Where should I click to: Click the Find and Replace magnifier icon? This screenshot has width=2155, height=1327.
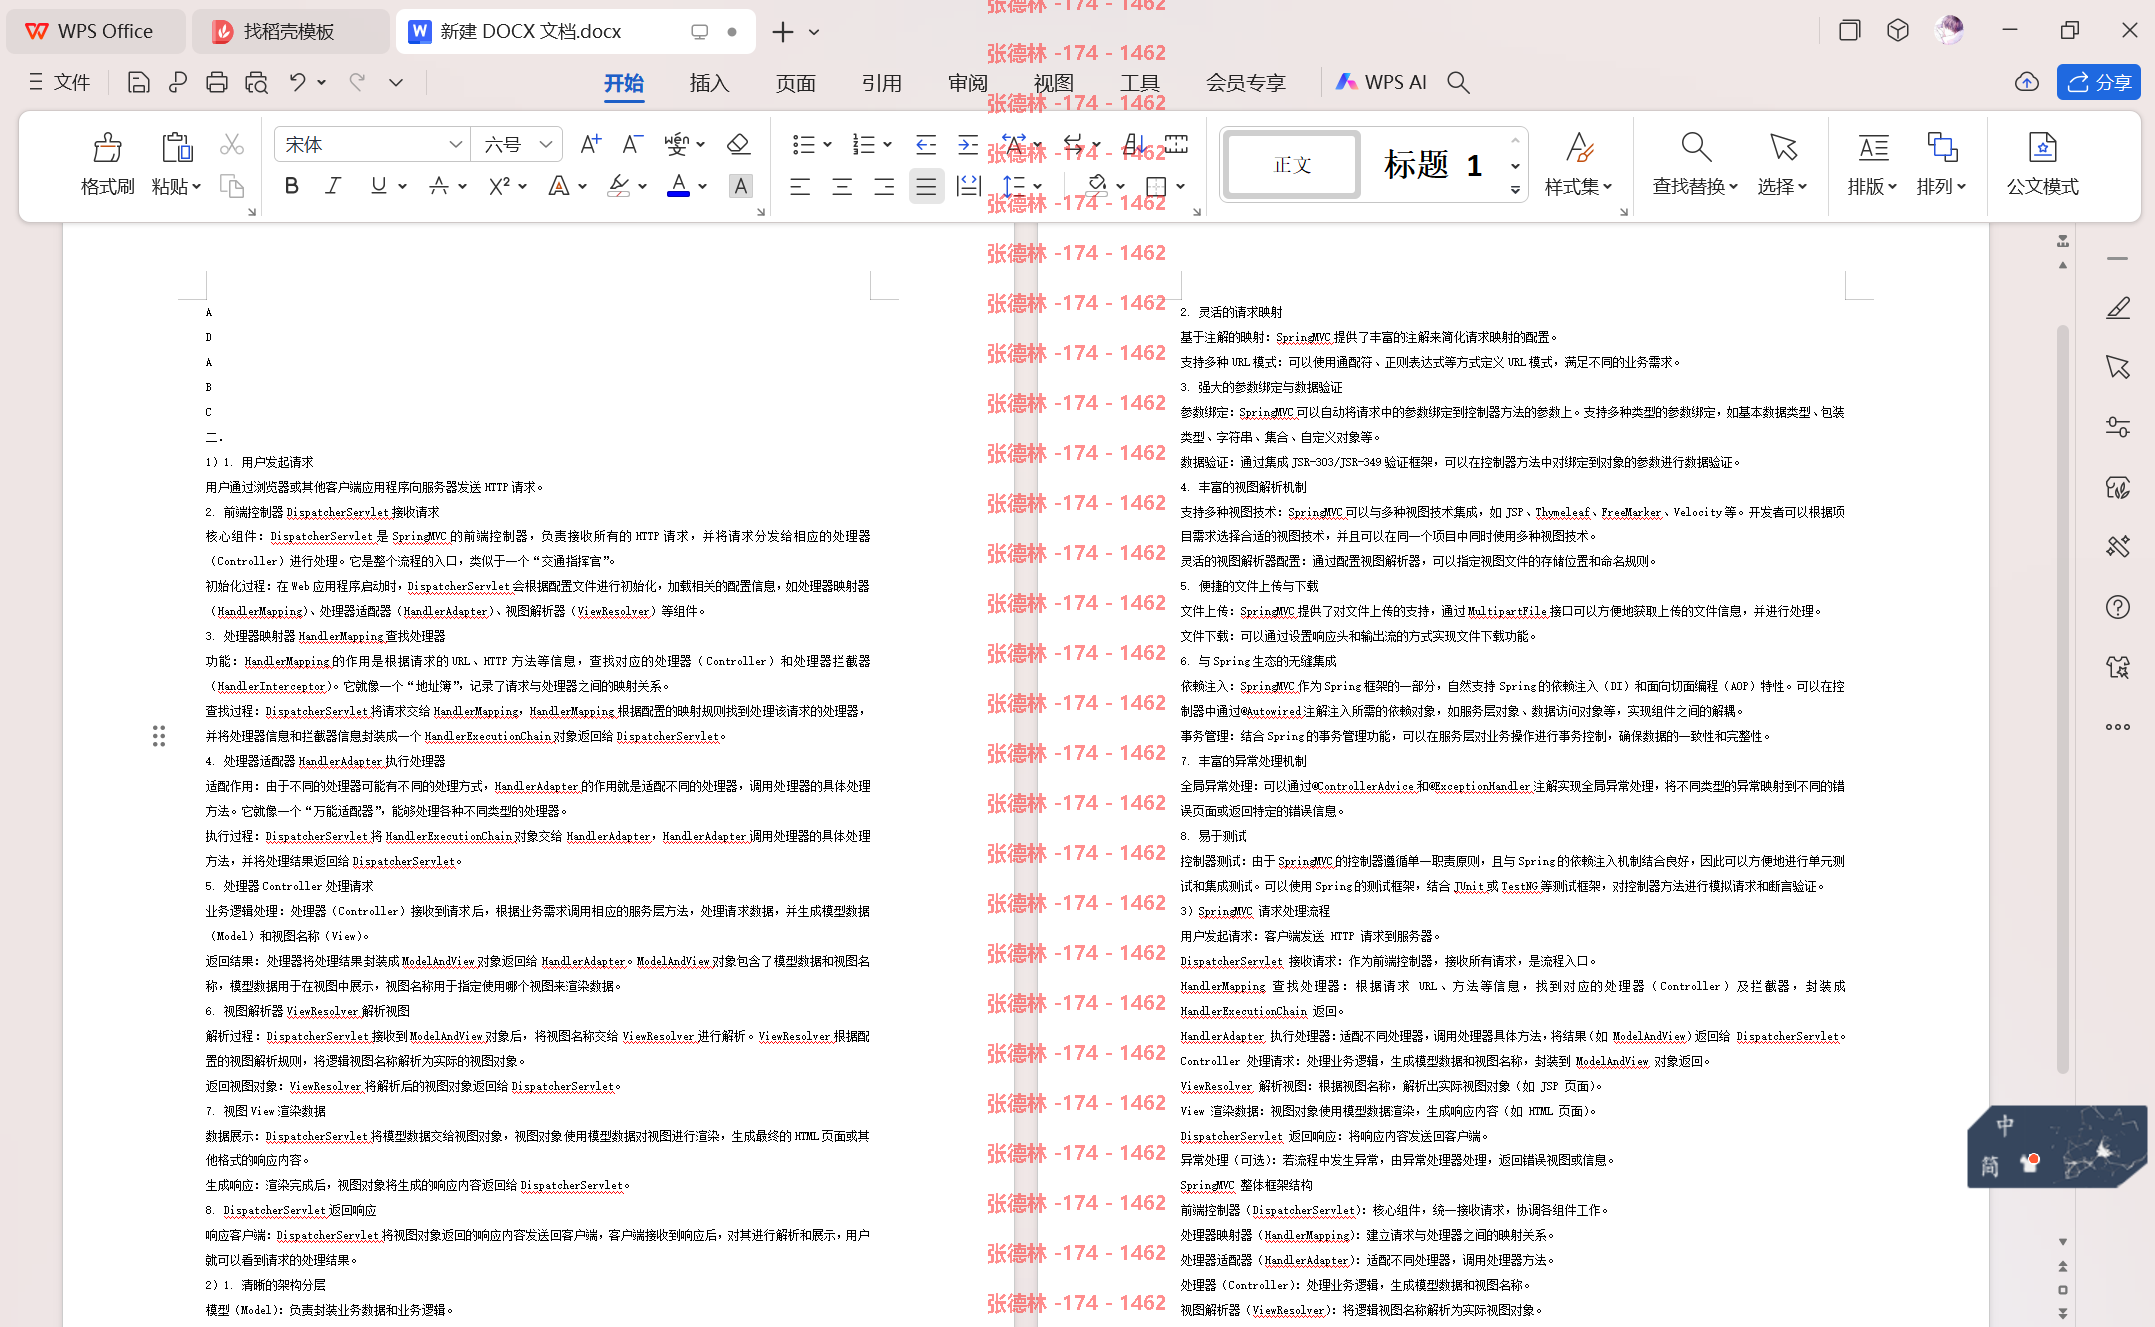tap(1696, 148)
